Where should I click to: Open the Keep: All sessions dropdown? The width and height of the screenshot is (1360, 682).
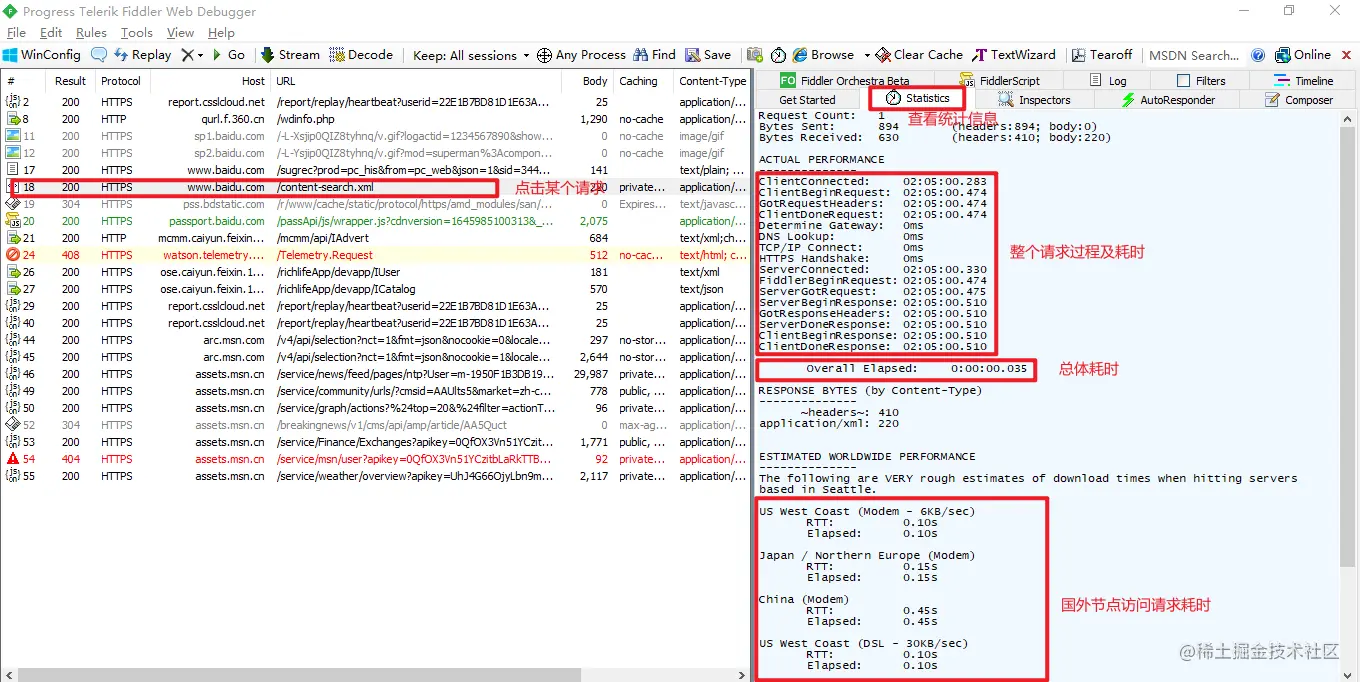[x=471, y=55]
